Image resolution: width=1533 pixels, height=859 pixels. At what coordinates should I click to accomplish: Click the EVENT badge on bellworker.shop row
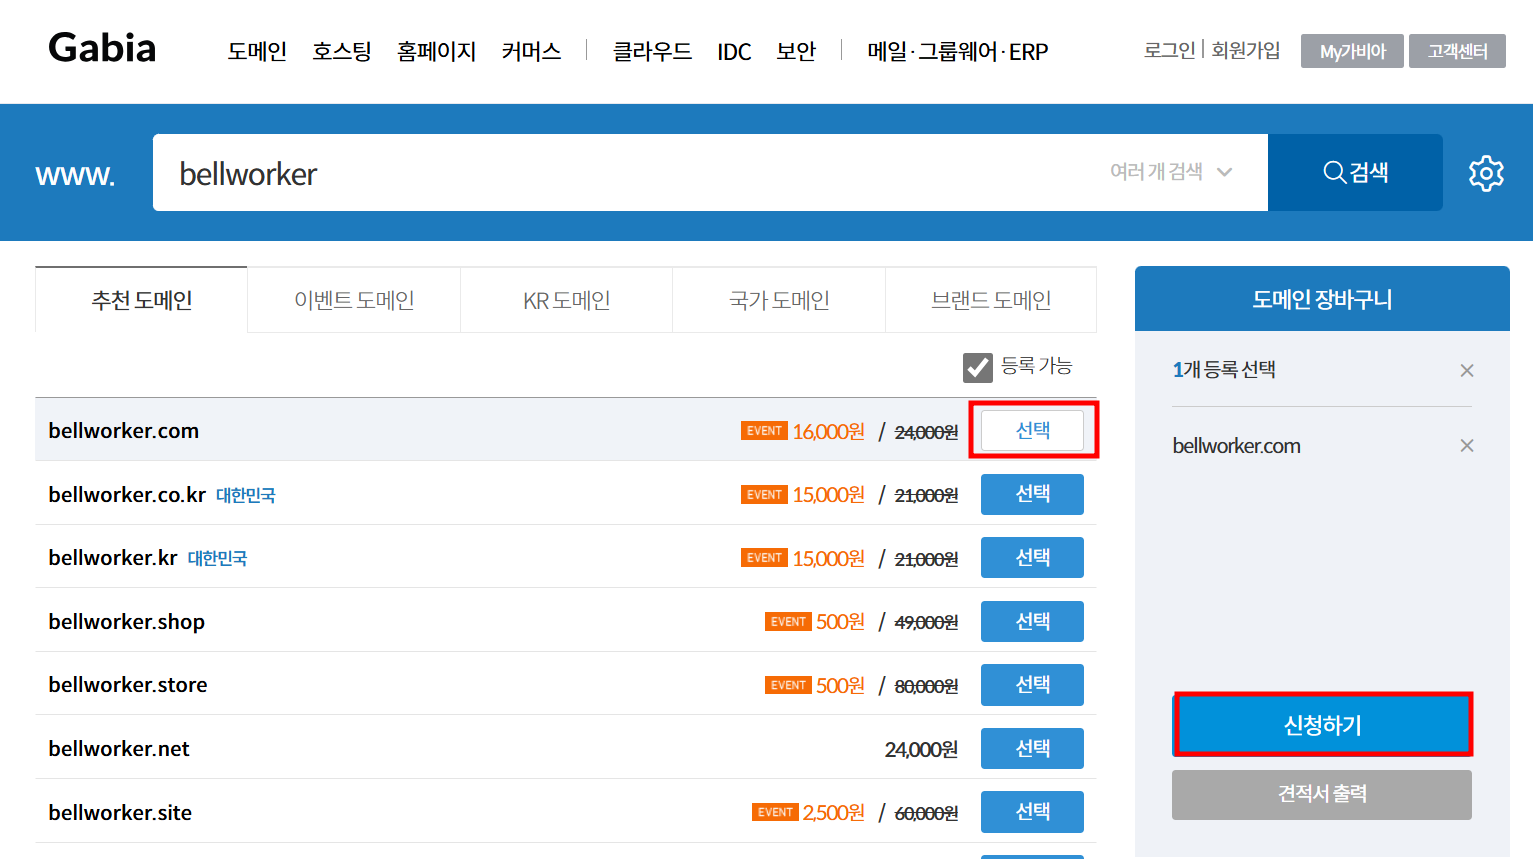click(x=788, y=622)
